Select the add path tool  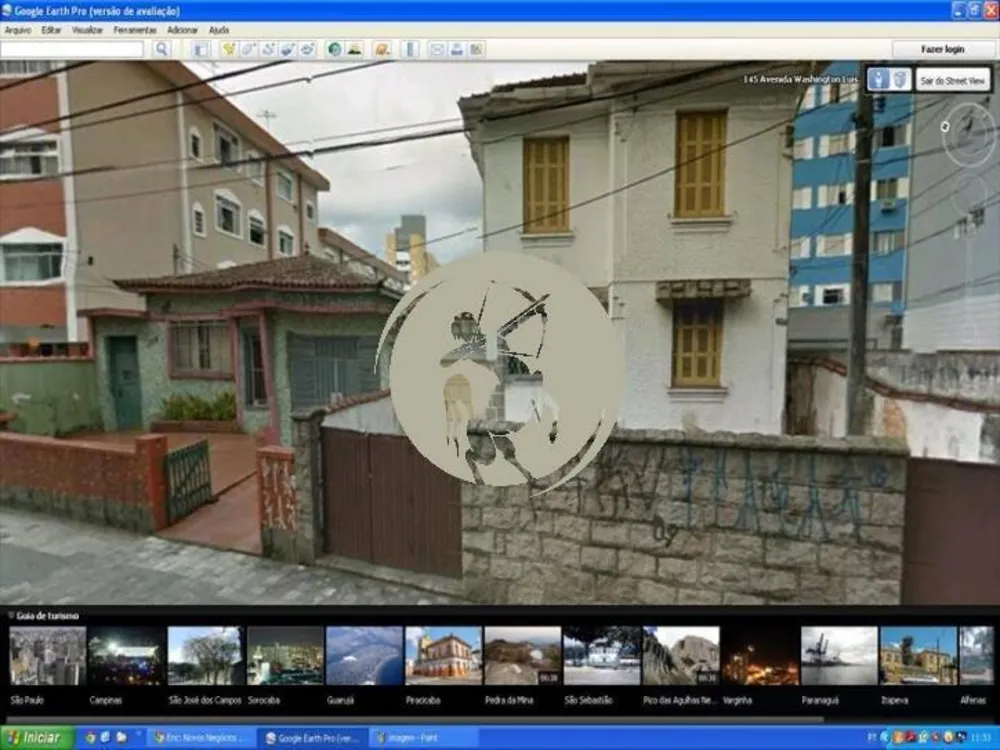click(x=268, y=49)
